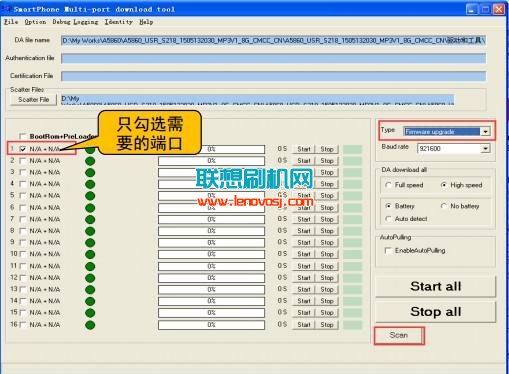Toggle the BootRom+PreLoader checkbox

click(x=22, y=136)
